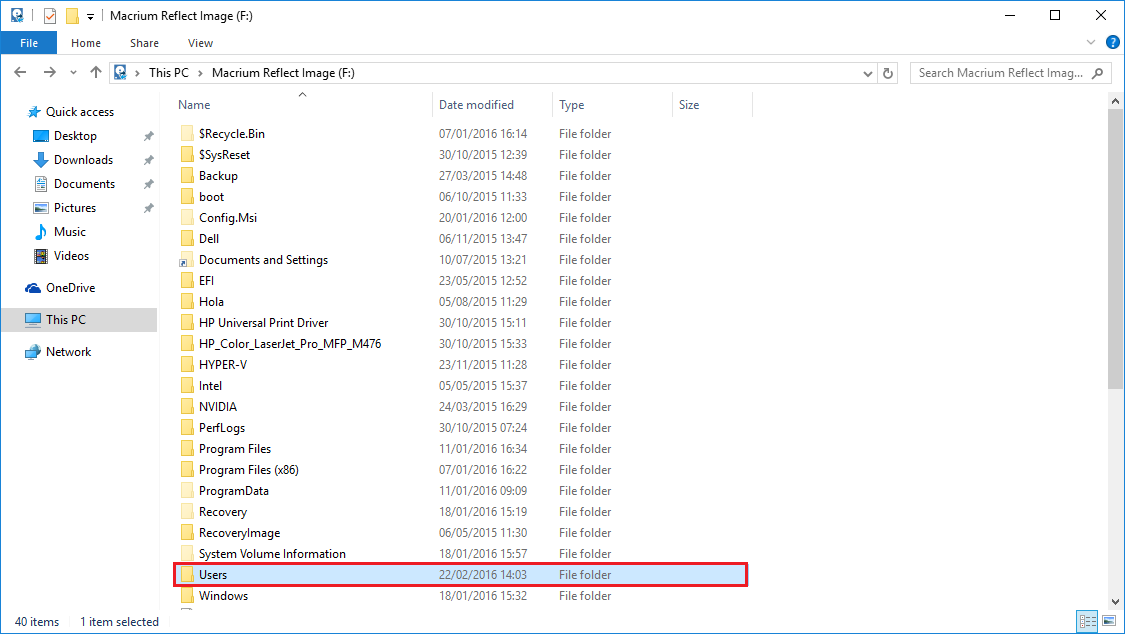Go back using the Back arrow

(x=20, y=72)
